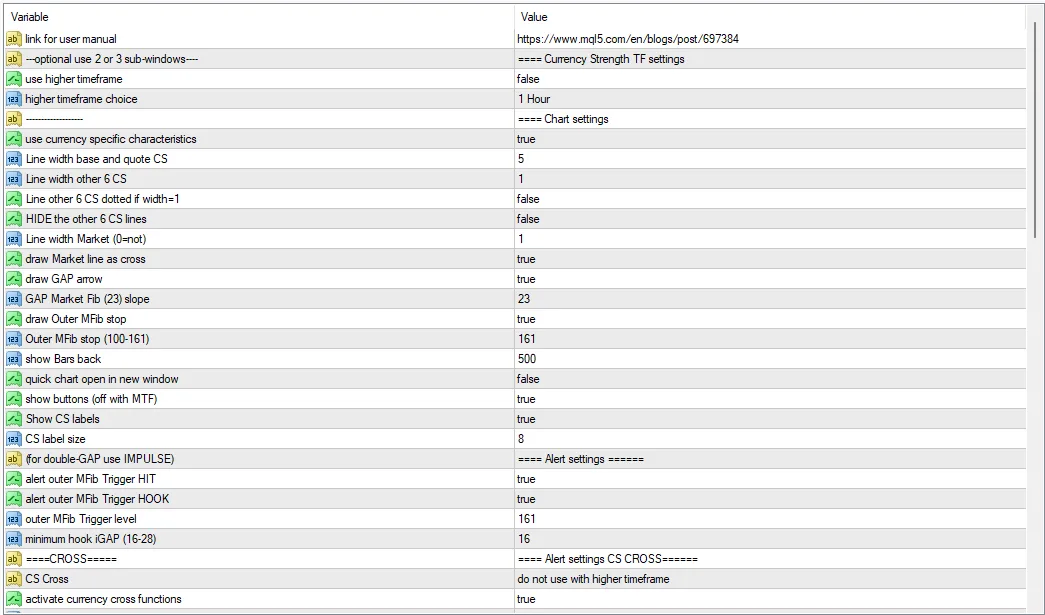Click the integer icon next to 'show Bars back'
Screen dimensions: 1045x615
[14, 359]
